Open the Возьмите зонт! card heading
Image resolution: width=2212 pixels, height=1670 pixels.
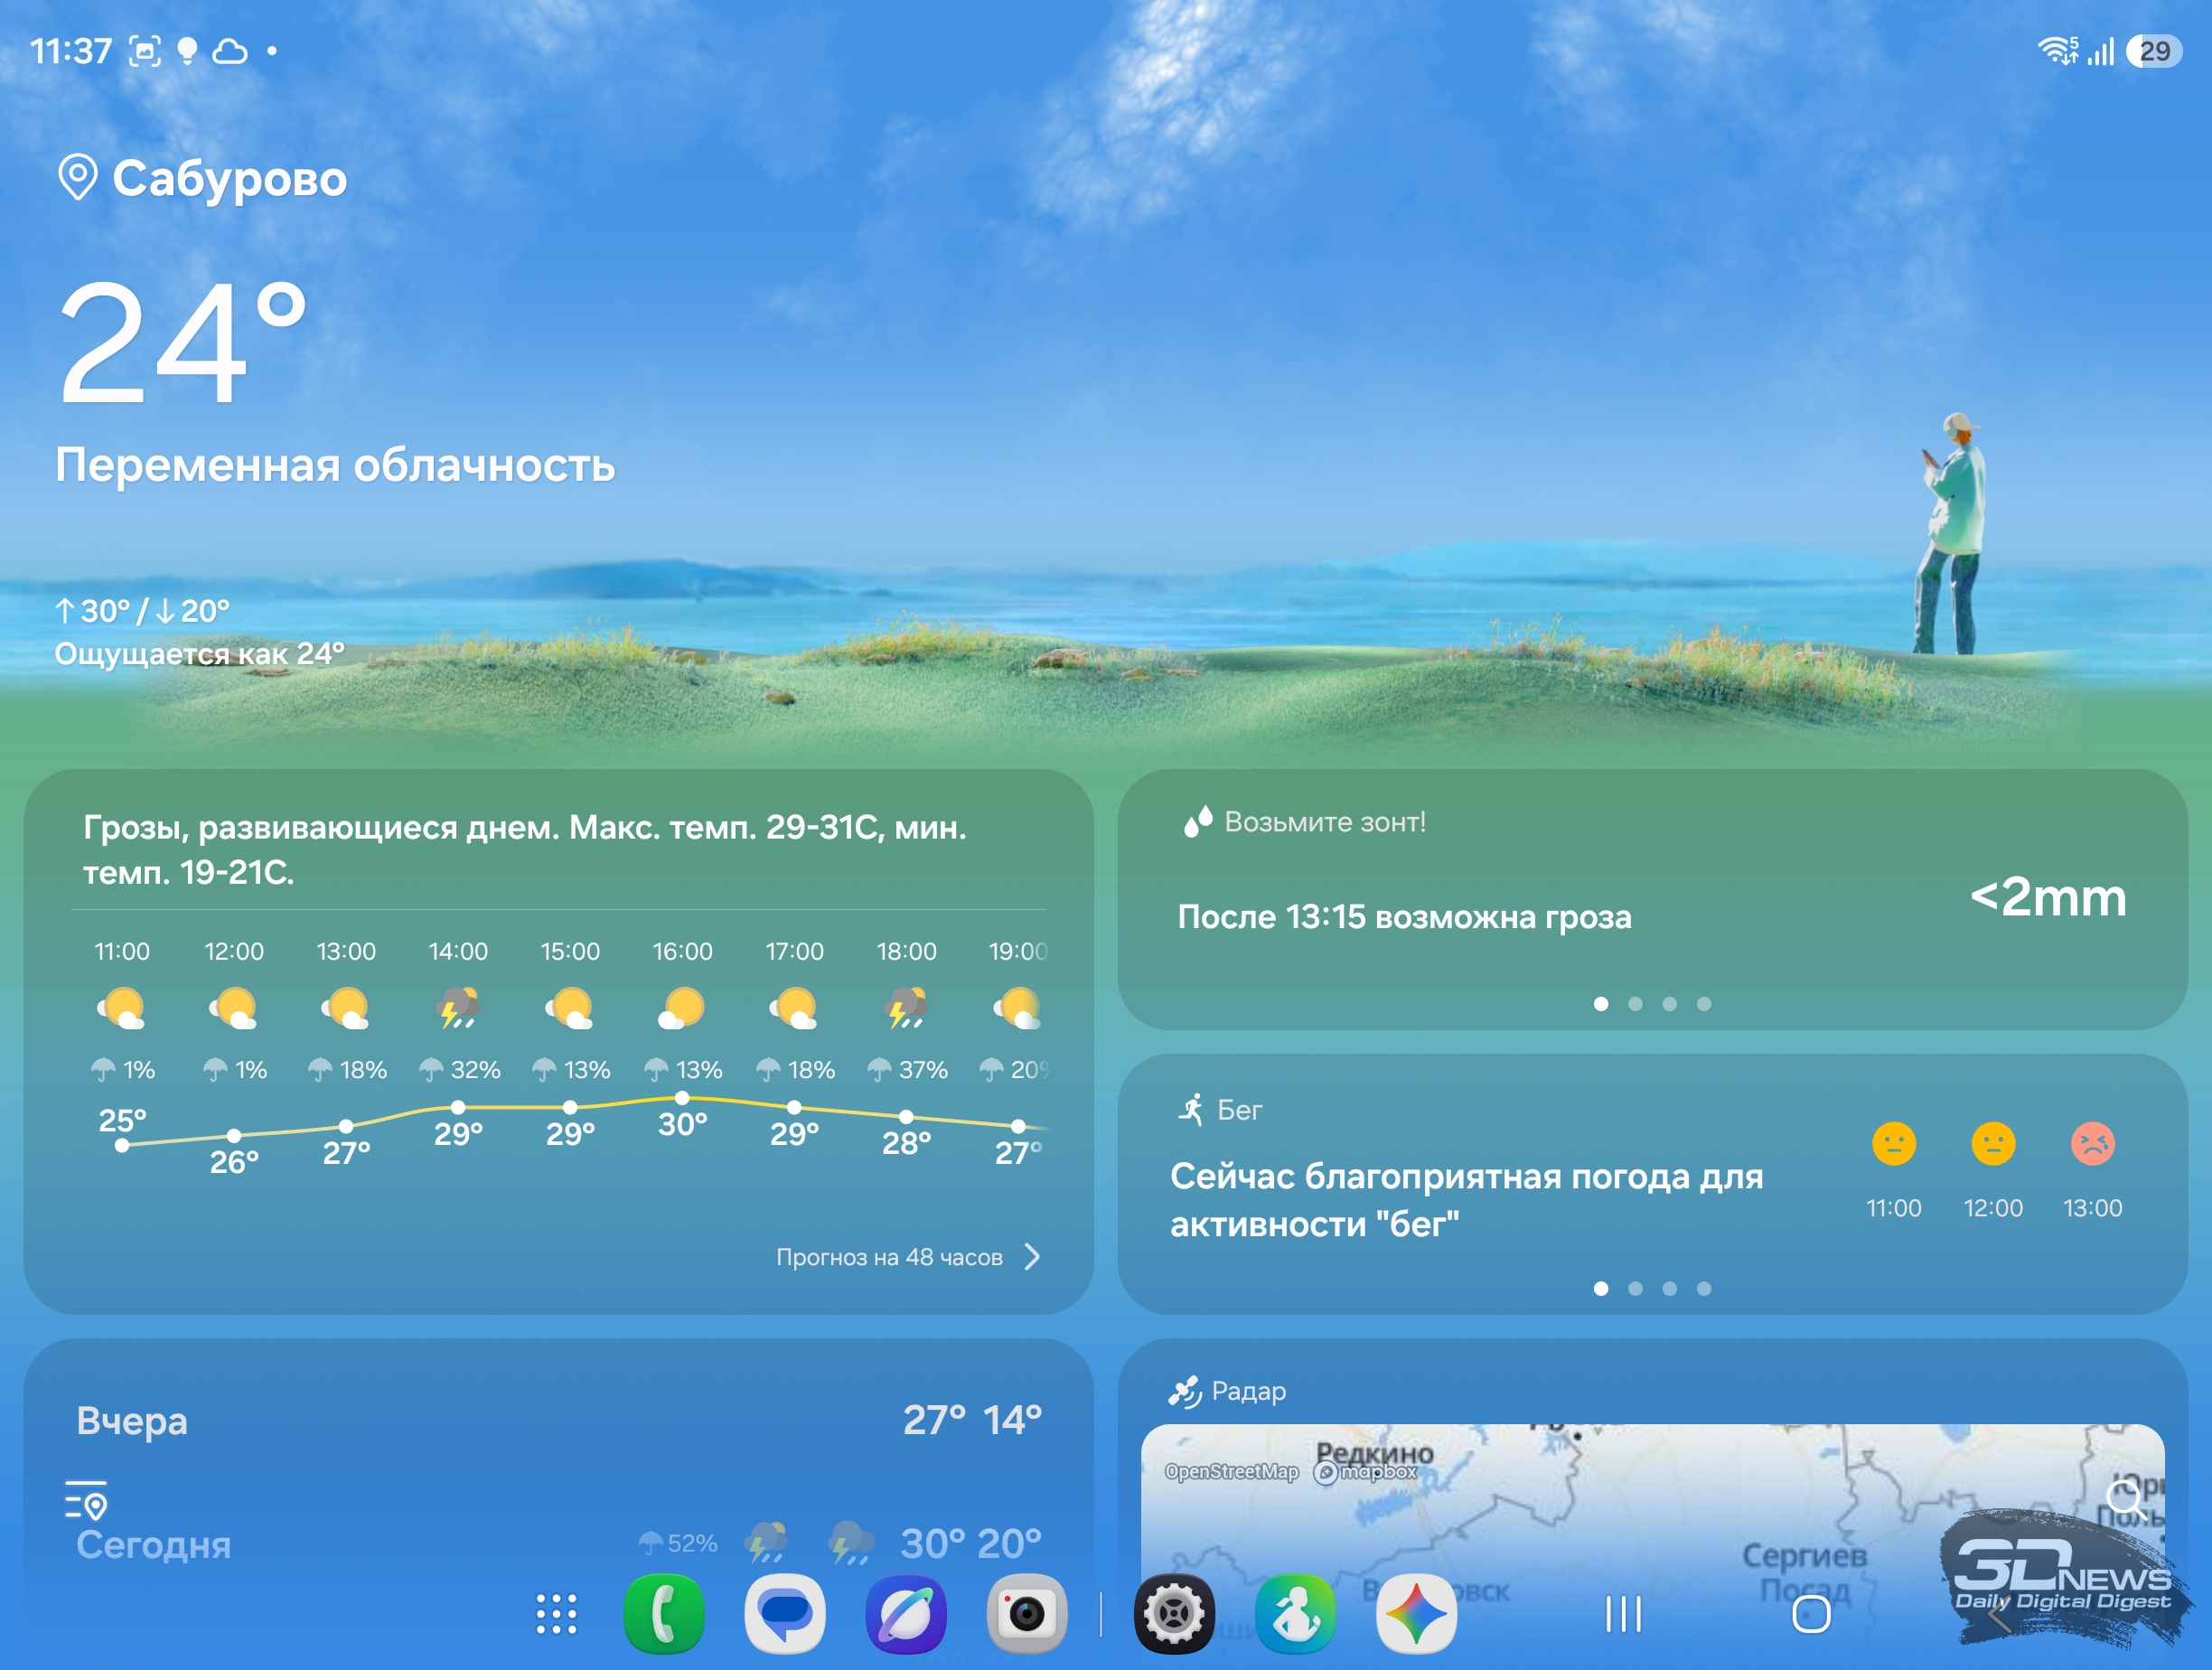[x=1325, y=822]
